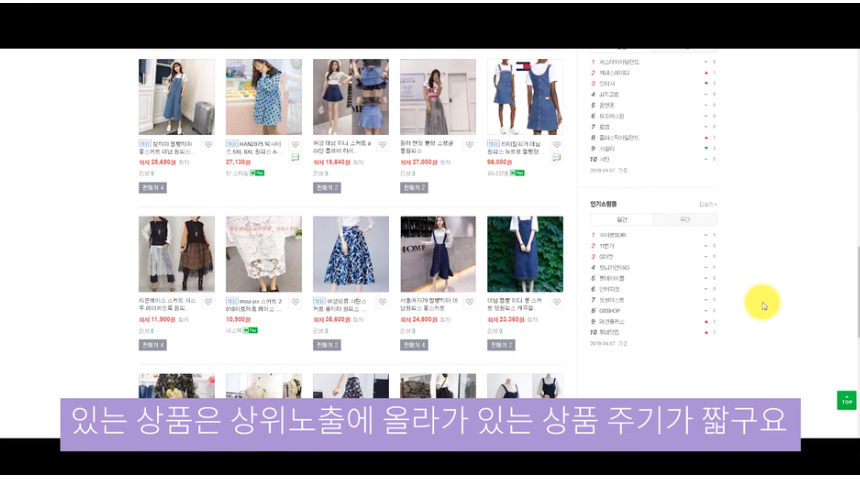Show sellers for 11,900원 item (판매처 4)
This screenshot has height=480, width=860.
(152, 345)
